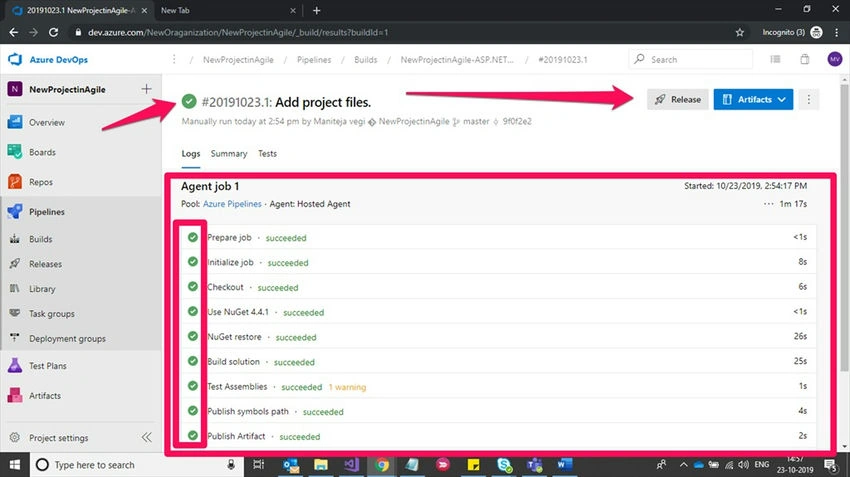
Task: Open Chrome's three-dot menu
Action: (837, 33)
